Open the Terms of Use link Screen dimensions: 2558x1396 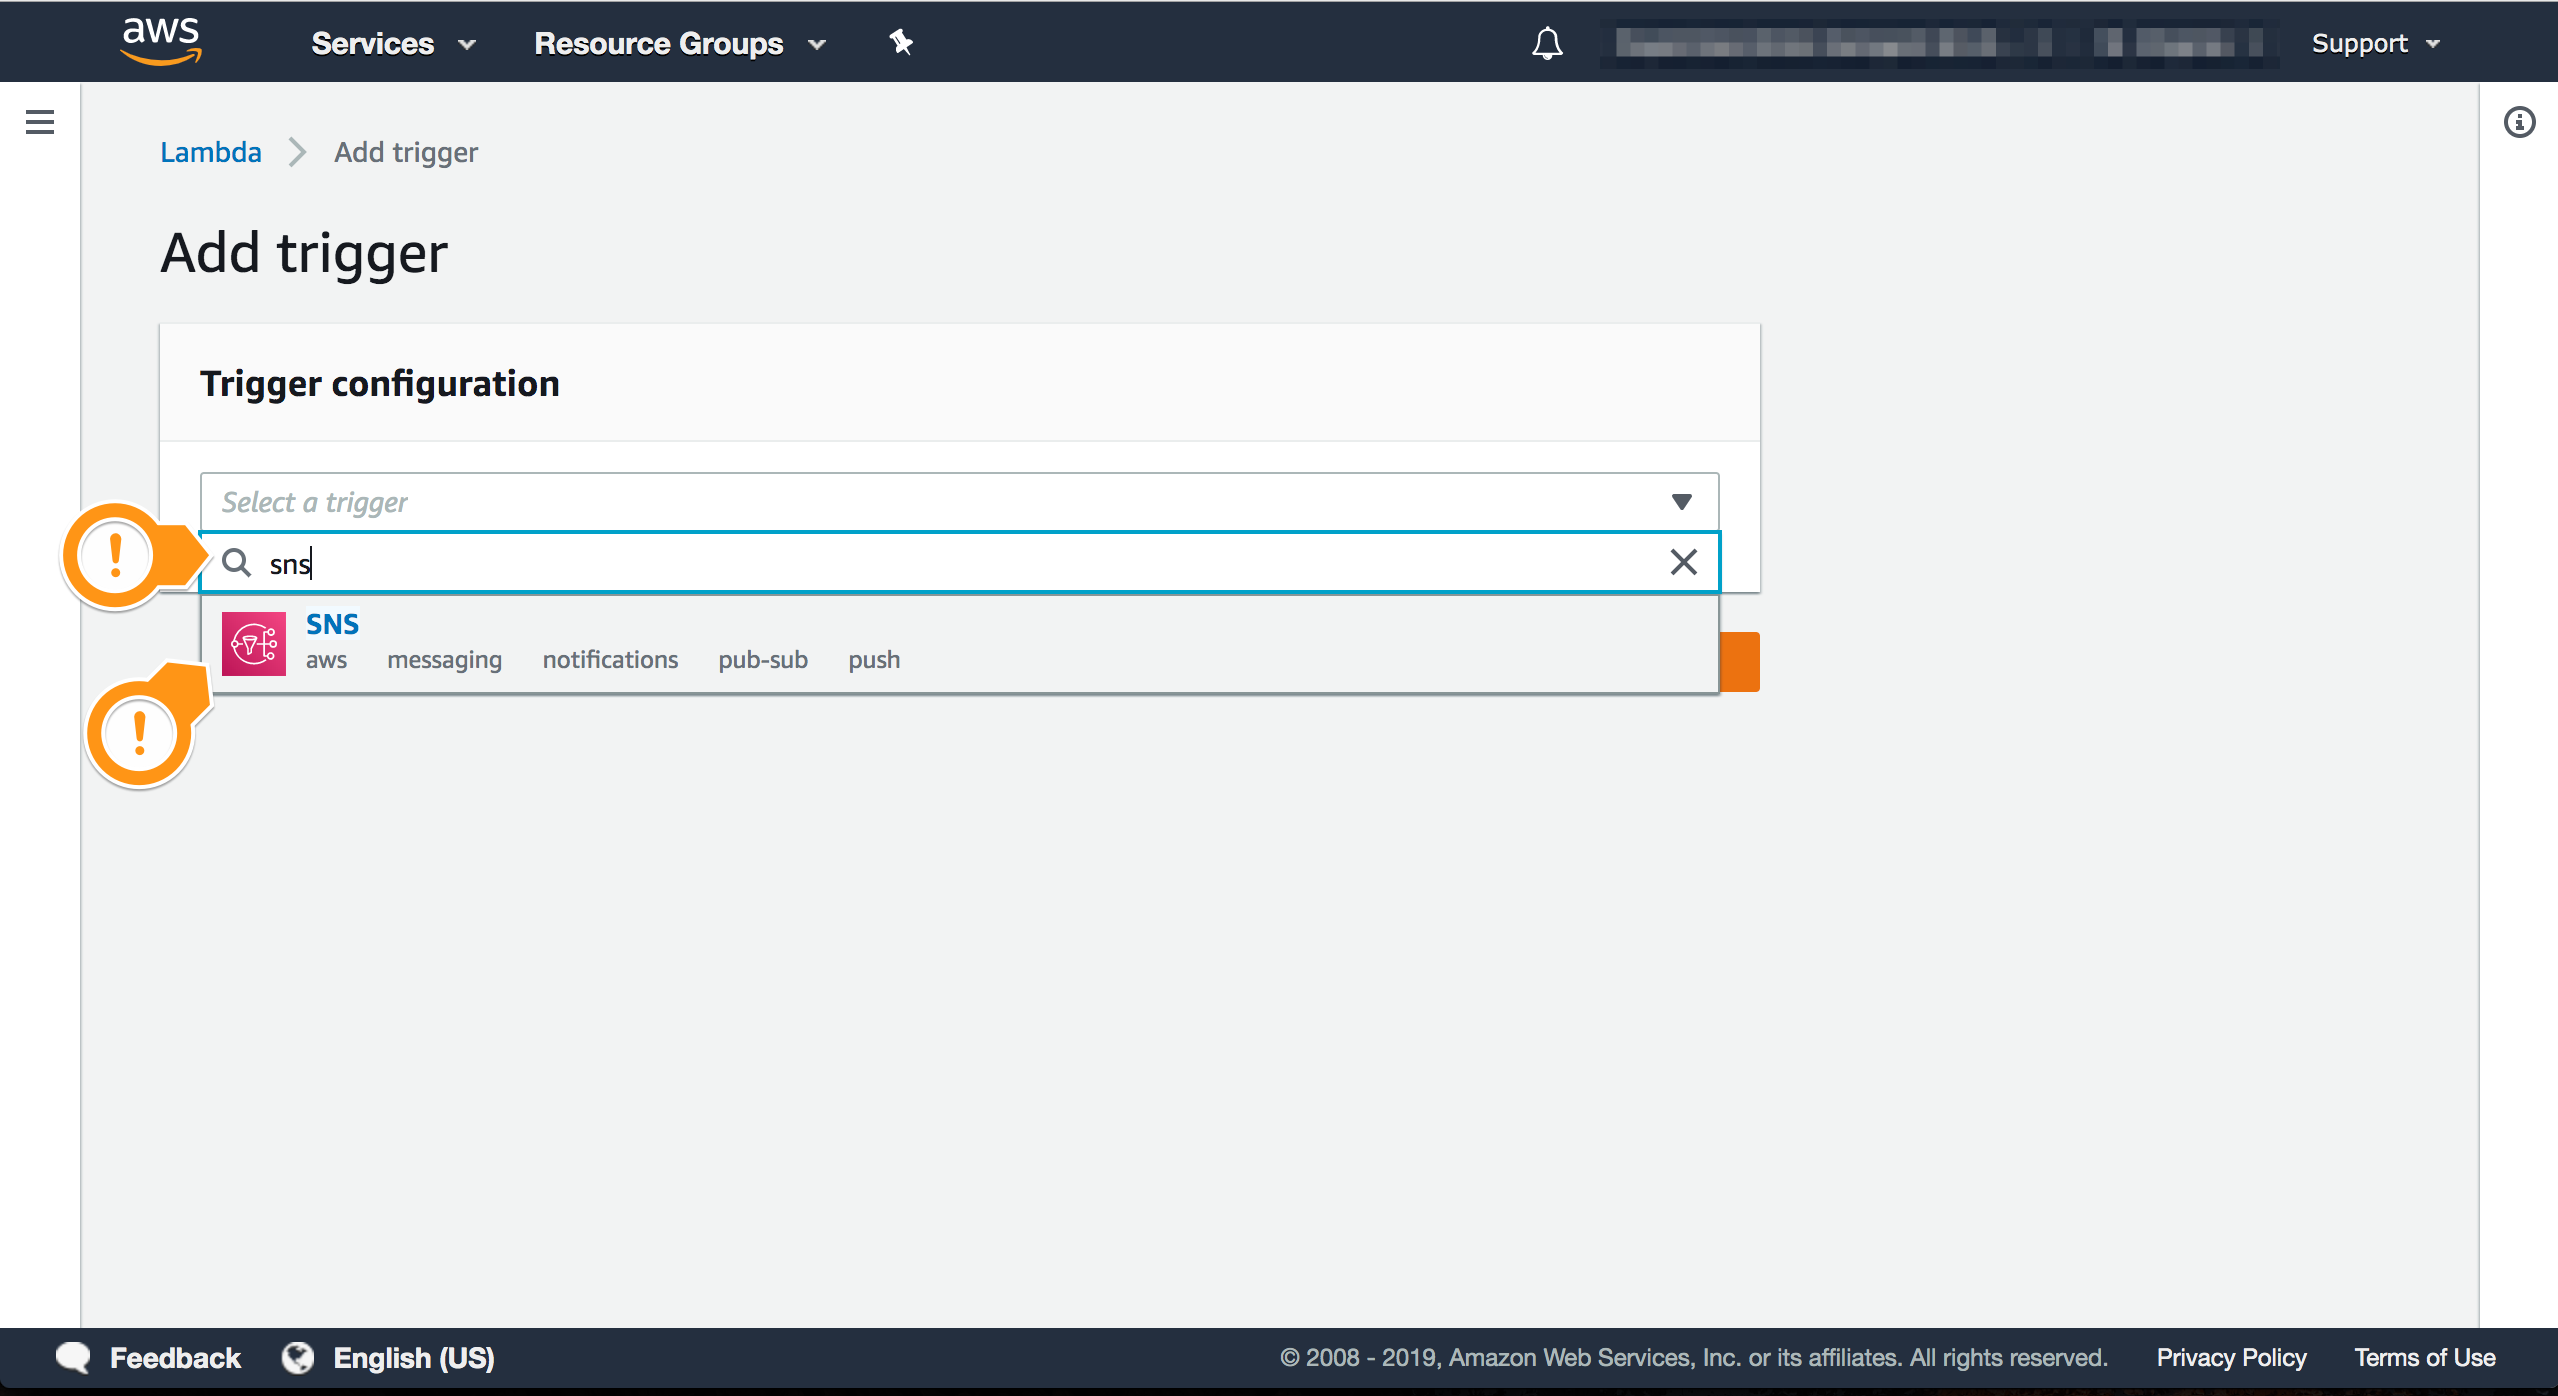tap(2425, 1358)
